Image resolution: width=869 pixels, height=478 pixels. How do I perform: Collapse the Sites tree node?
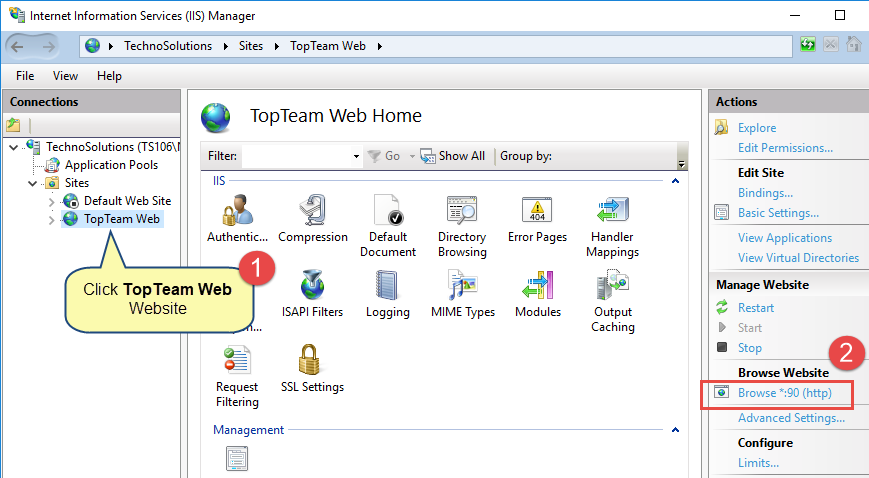[x=33, y=184]
